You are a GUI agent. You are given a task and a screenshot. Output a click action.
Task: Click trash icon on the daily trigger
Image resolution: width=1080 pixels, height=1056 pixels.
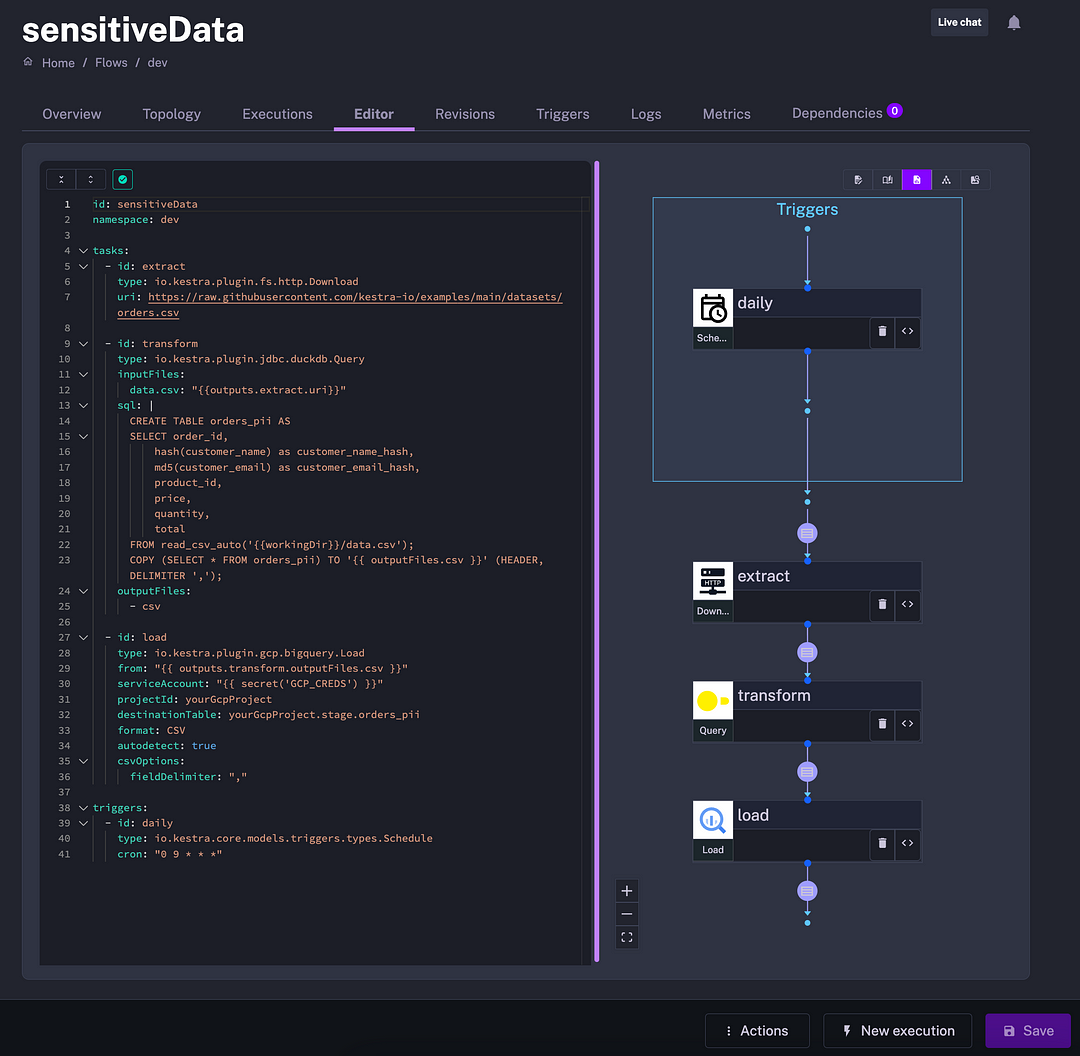(x=882, y=331)
